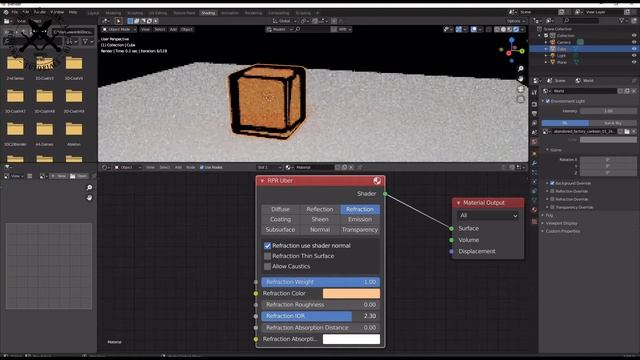
Task: Switch to the Coating tab in RPR Uber
Action: [x=280, y=220]
